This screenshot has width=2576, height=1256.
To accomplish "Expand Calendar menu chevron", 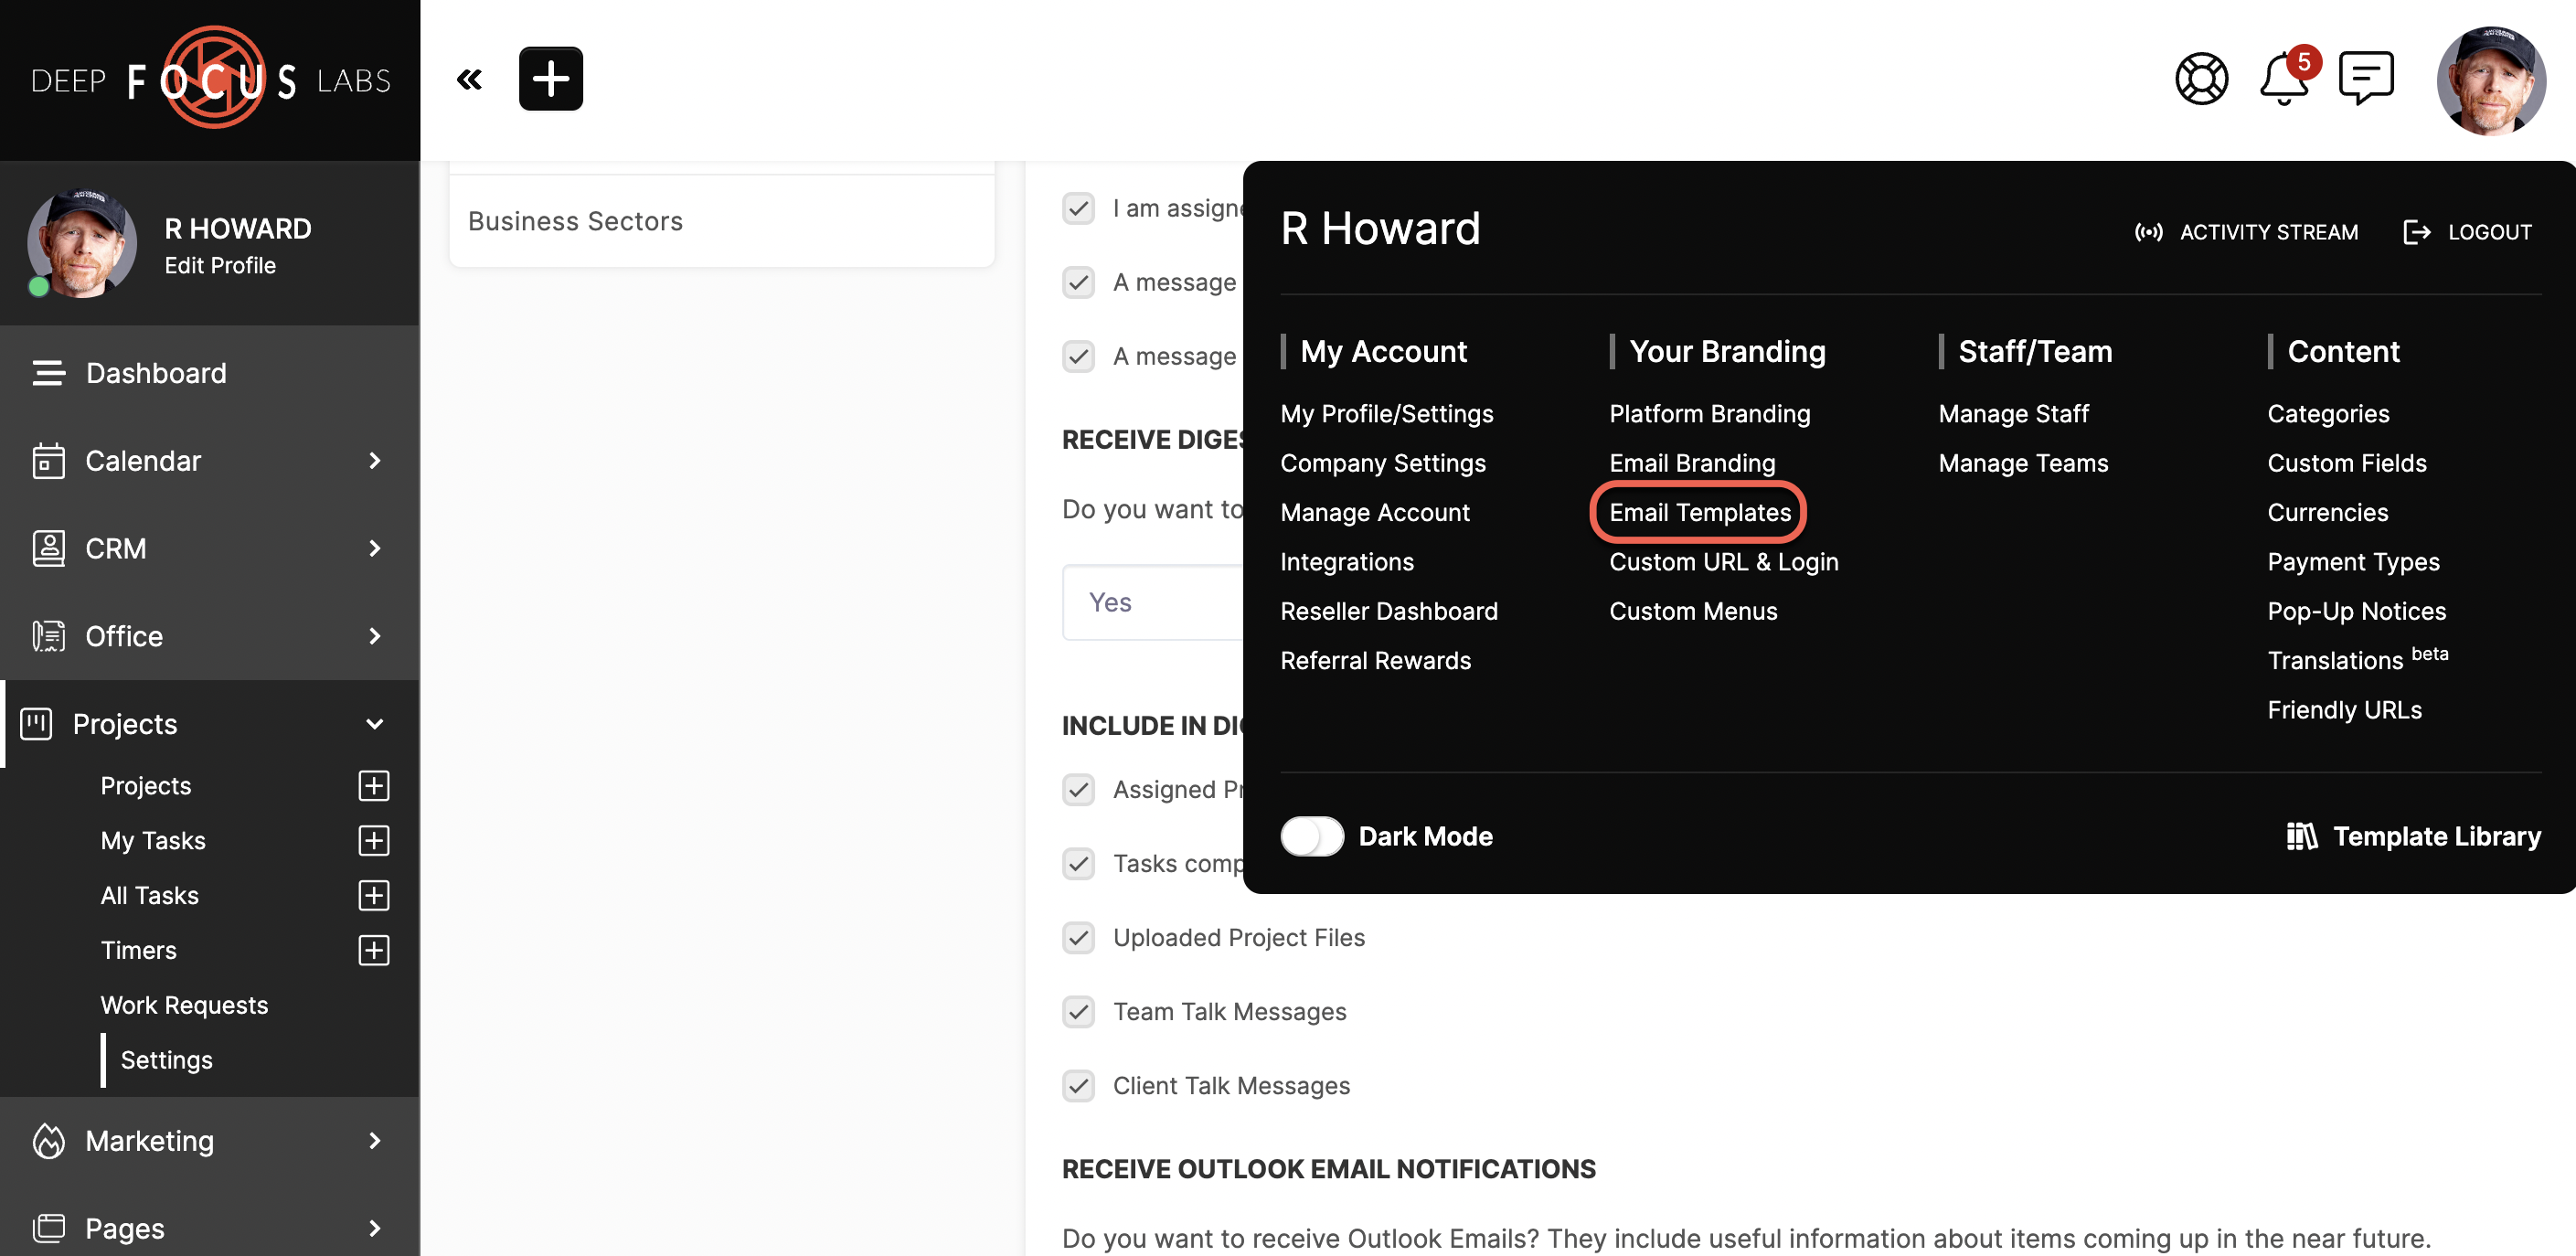I will (375, 461).
